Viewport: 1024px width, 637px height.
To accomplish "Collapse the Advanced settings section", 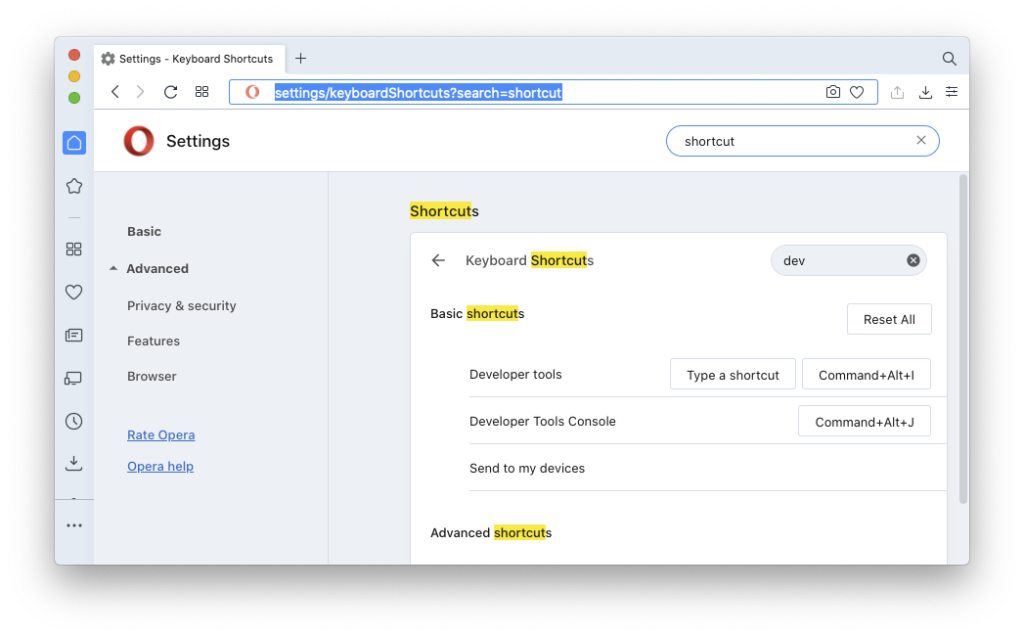I will tap(149, 269).
